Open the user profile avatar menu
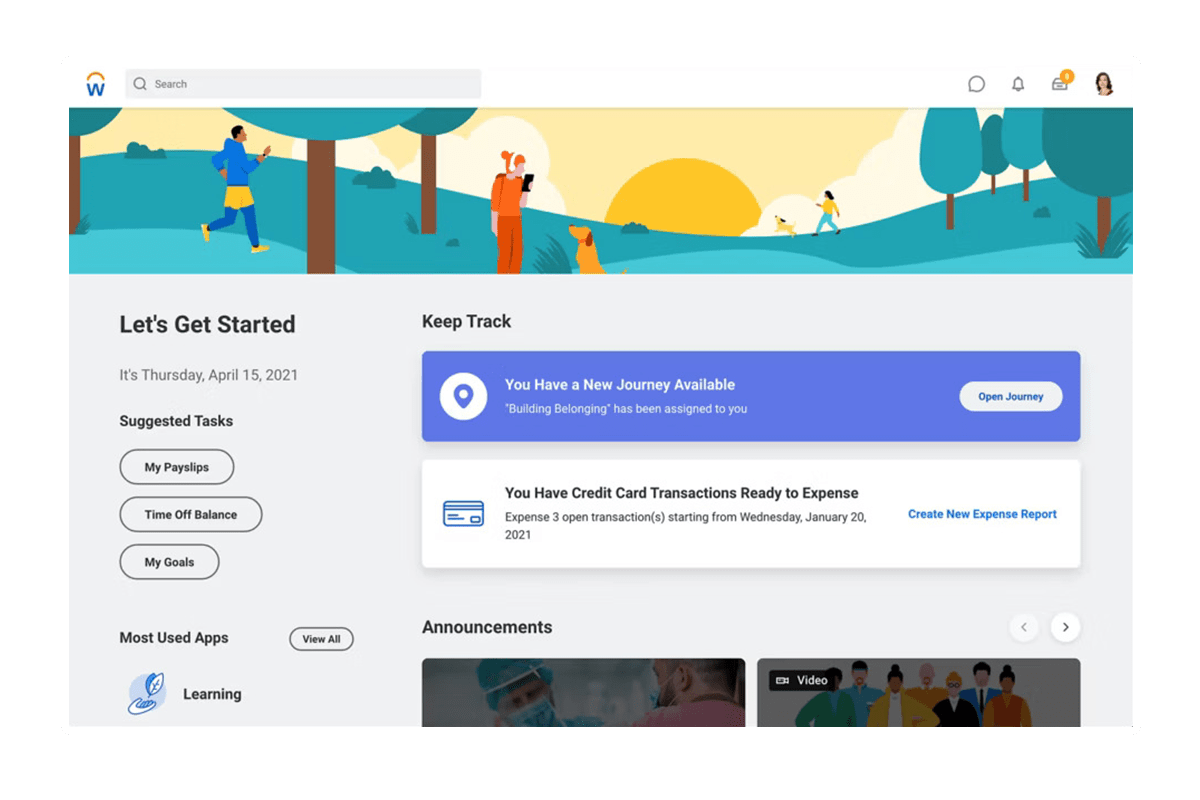Viewport: 1200px width, 800px height. click(x=1104, y=84)
